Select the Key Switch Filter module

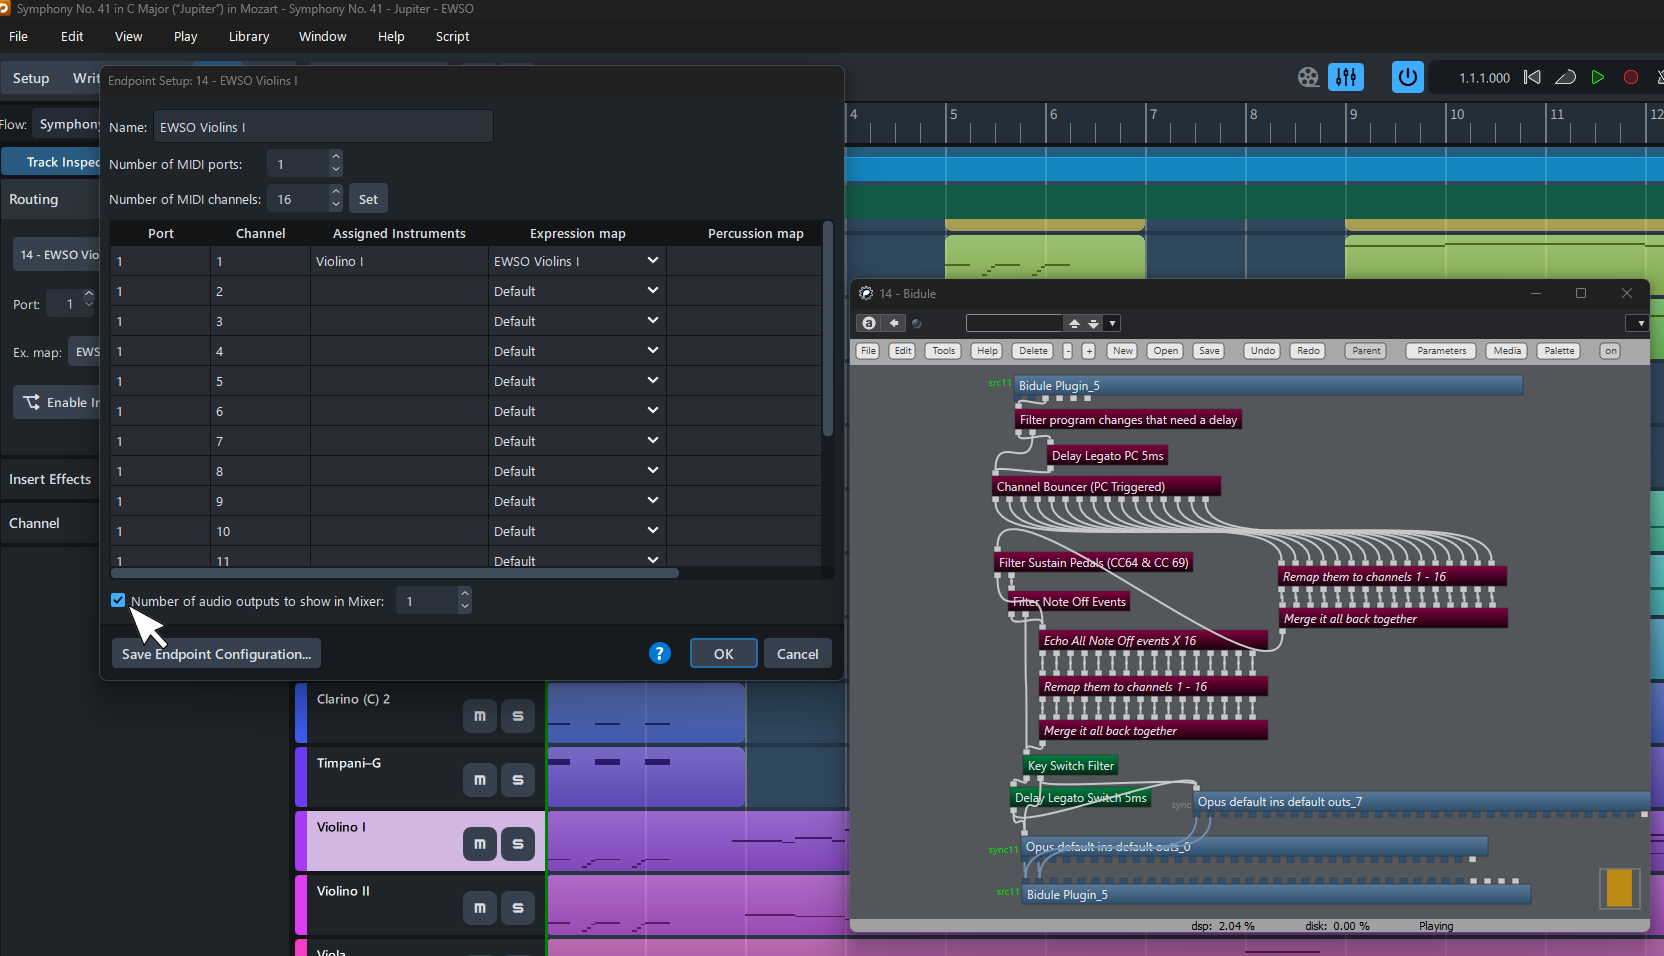coord(1070,766)
